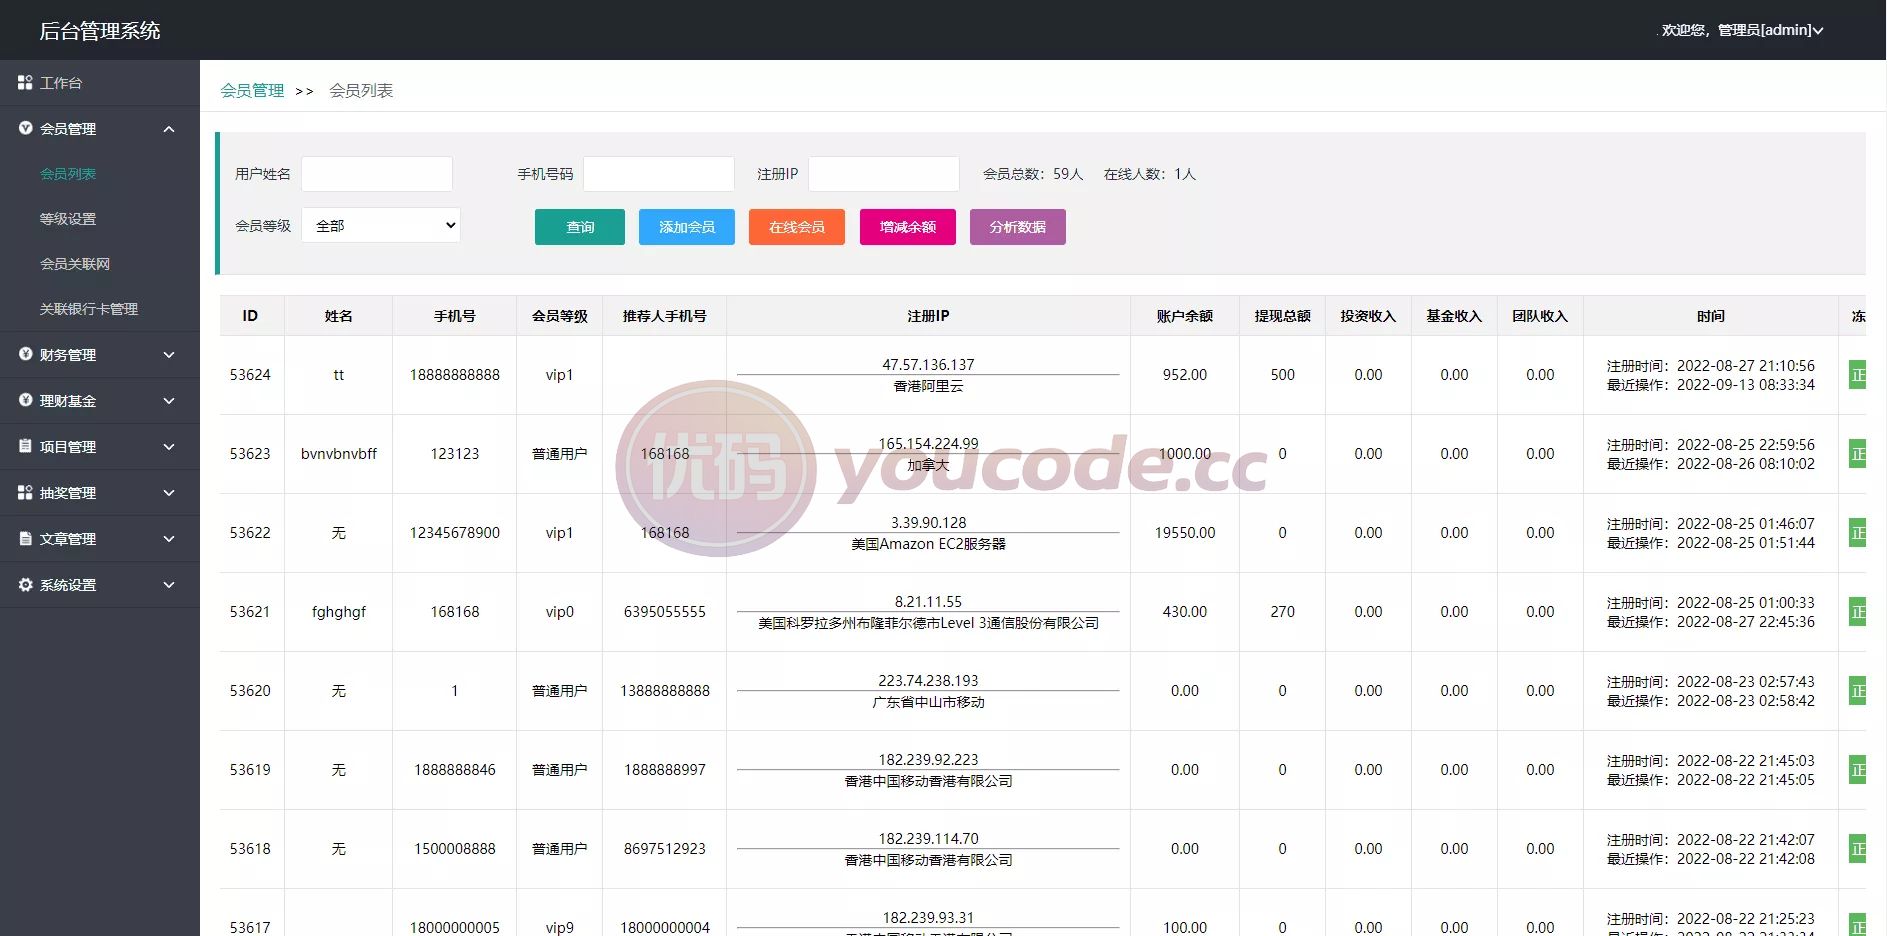Click the 会员管理 breadcrumb link
This screenshot has height=936, width=1887.
pyautogui.click(x=252, y=90)
